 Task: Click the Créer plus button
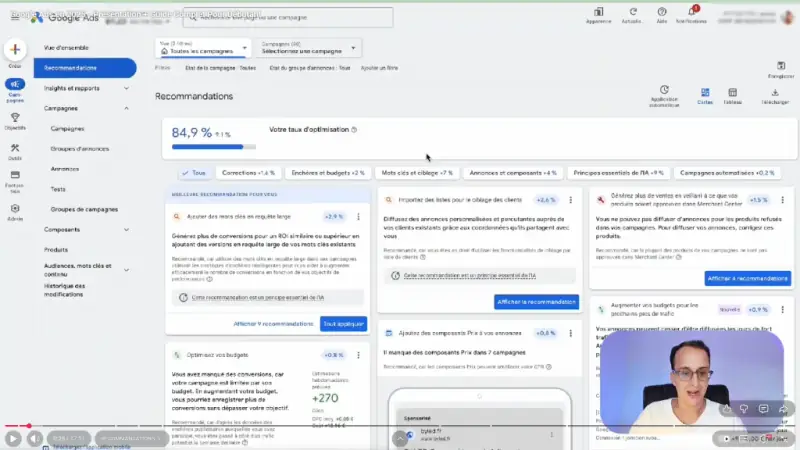[15, 50]
